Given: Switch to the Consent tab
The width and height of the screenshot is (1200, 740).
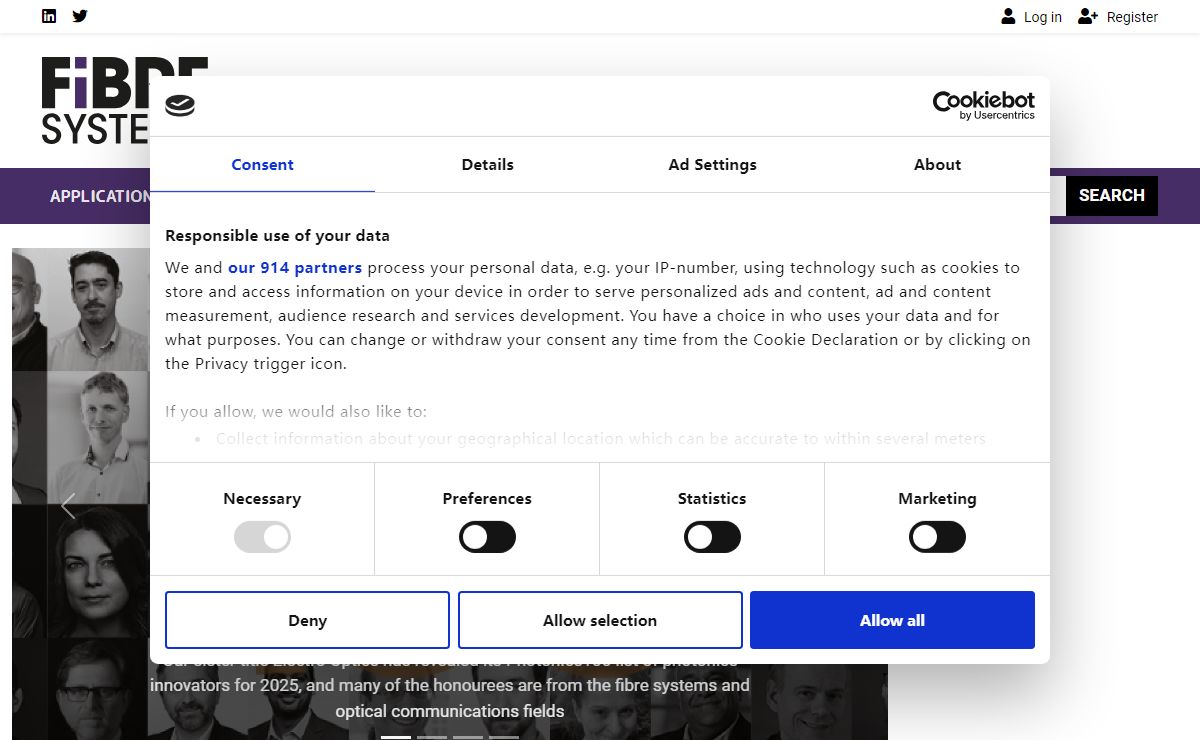Looking at the screenshot, I should [262, 165].
